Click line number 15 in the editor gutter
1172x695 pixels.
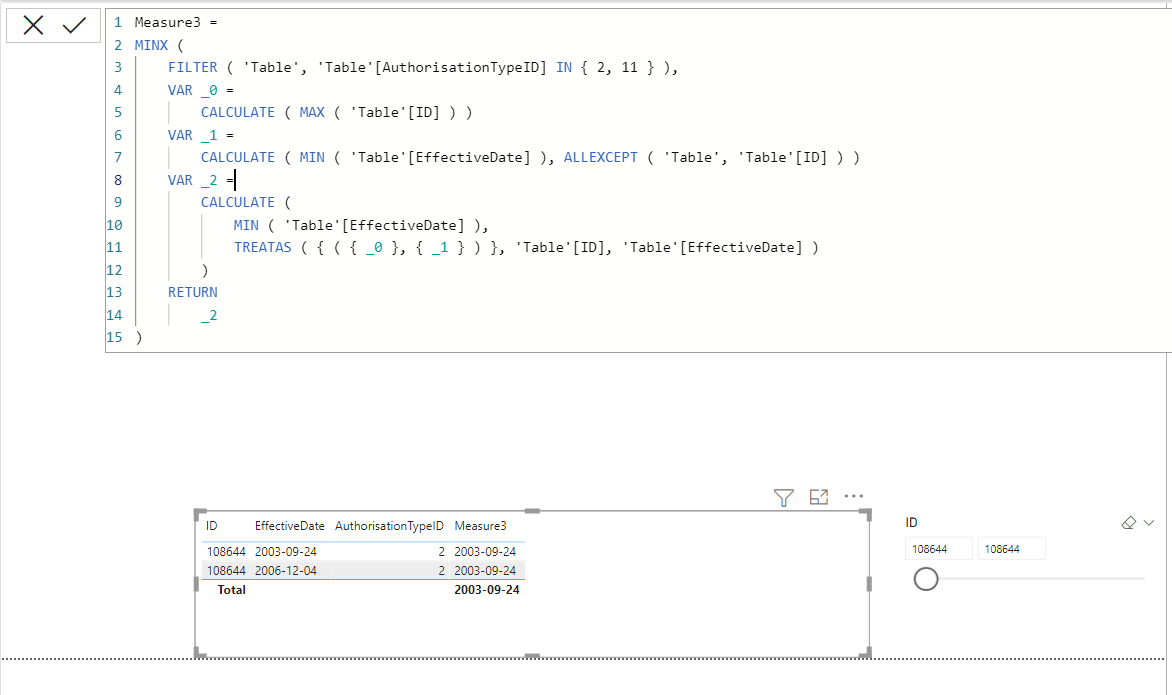coord(114,337)
